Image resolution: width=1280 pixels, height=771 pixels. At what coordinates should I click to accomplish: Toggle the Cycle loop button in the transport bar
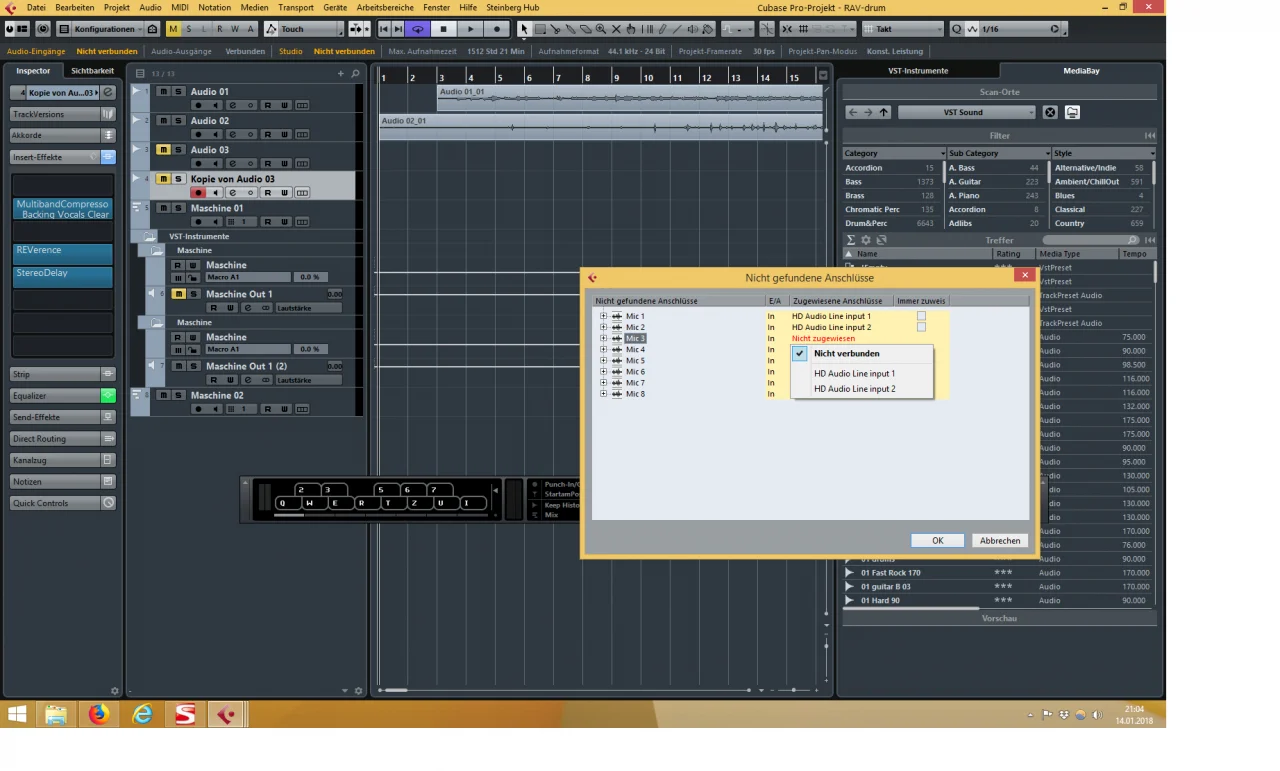click(x=418, y=29)
